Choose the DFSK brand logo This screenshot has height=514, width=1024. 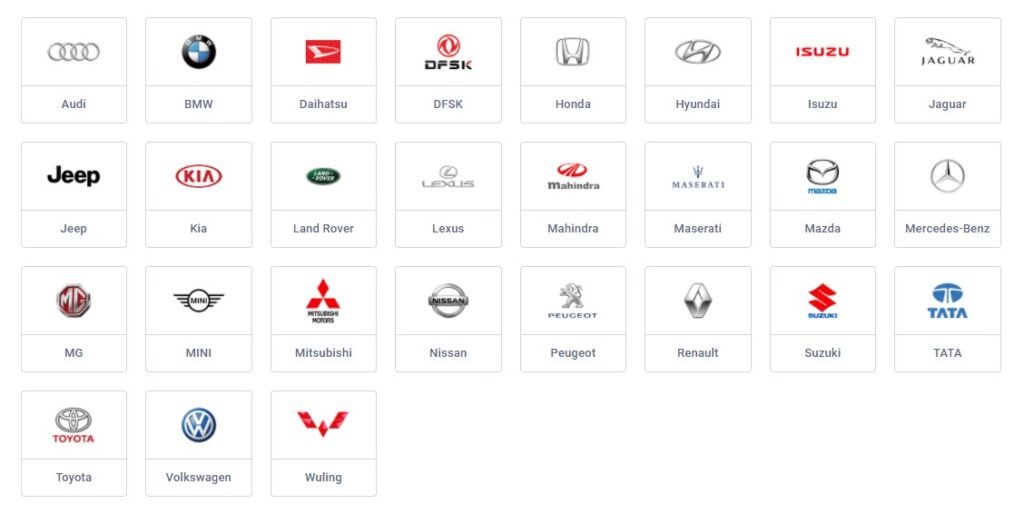[448, 52]
